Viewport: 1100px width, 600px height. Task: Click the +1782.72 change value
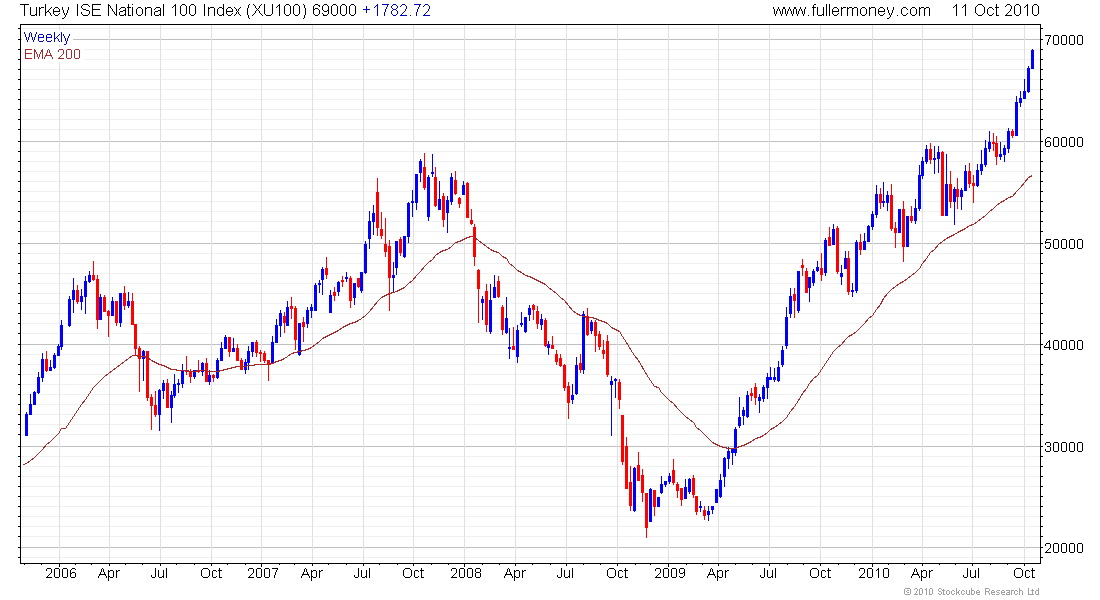click(396, 11)
